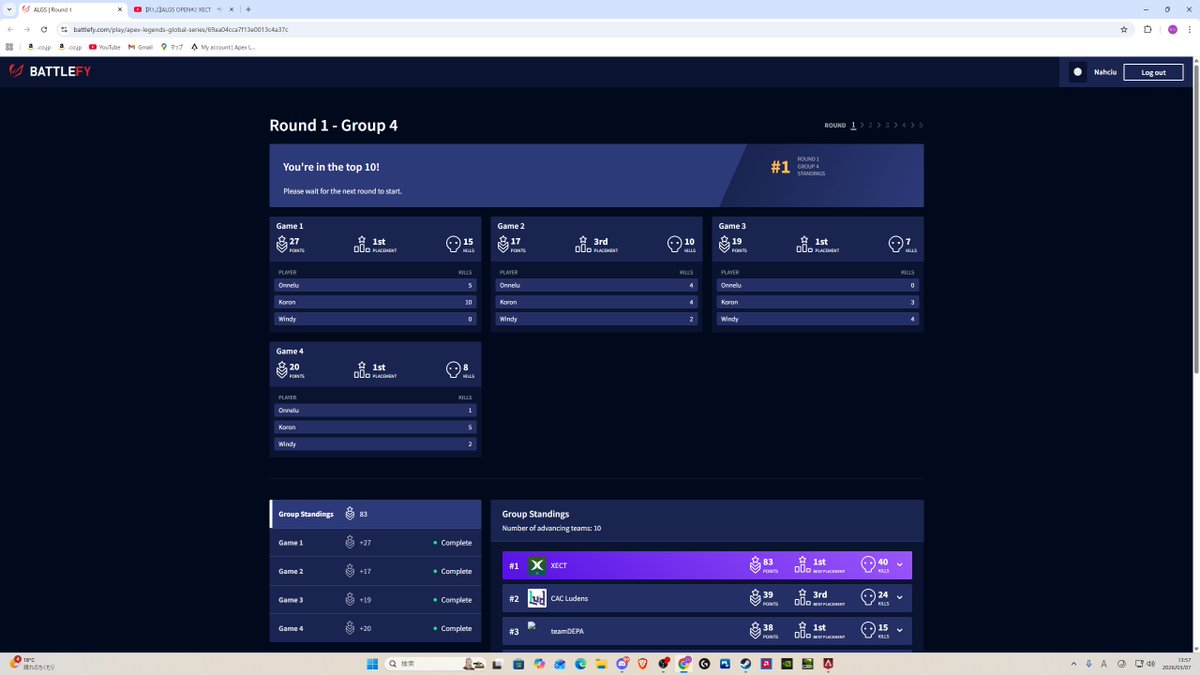Reload the page with browser refresh

pos(44,29)
